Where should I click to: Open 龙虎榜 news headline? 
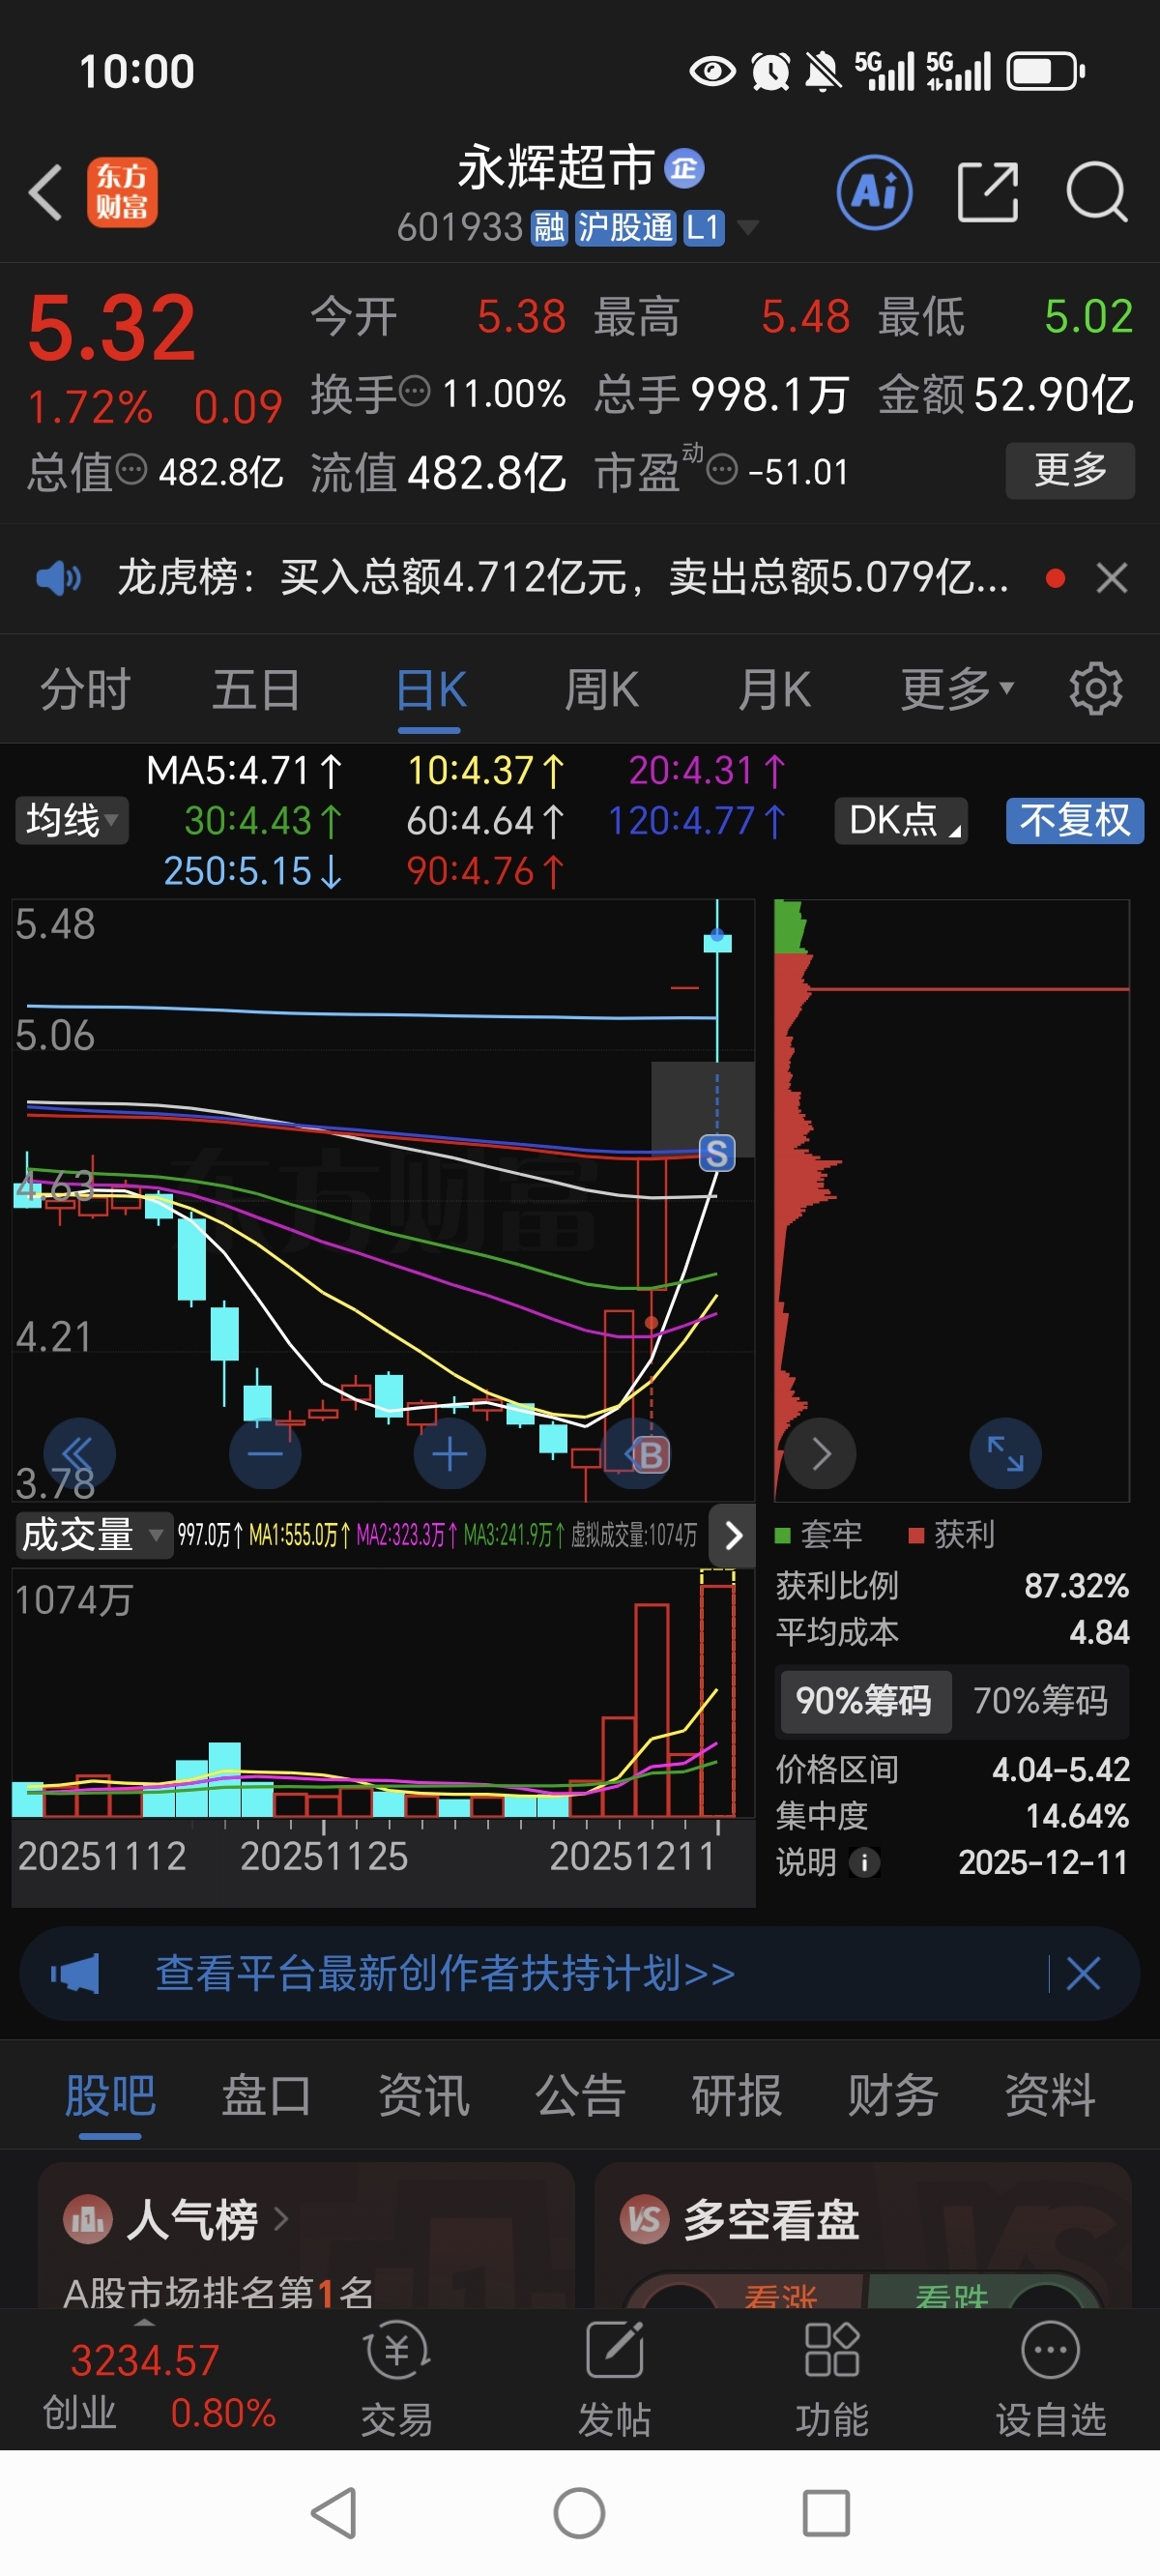pos(563,577)
